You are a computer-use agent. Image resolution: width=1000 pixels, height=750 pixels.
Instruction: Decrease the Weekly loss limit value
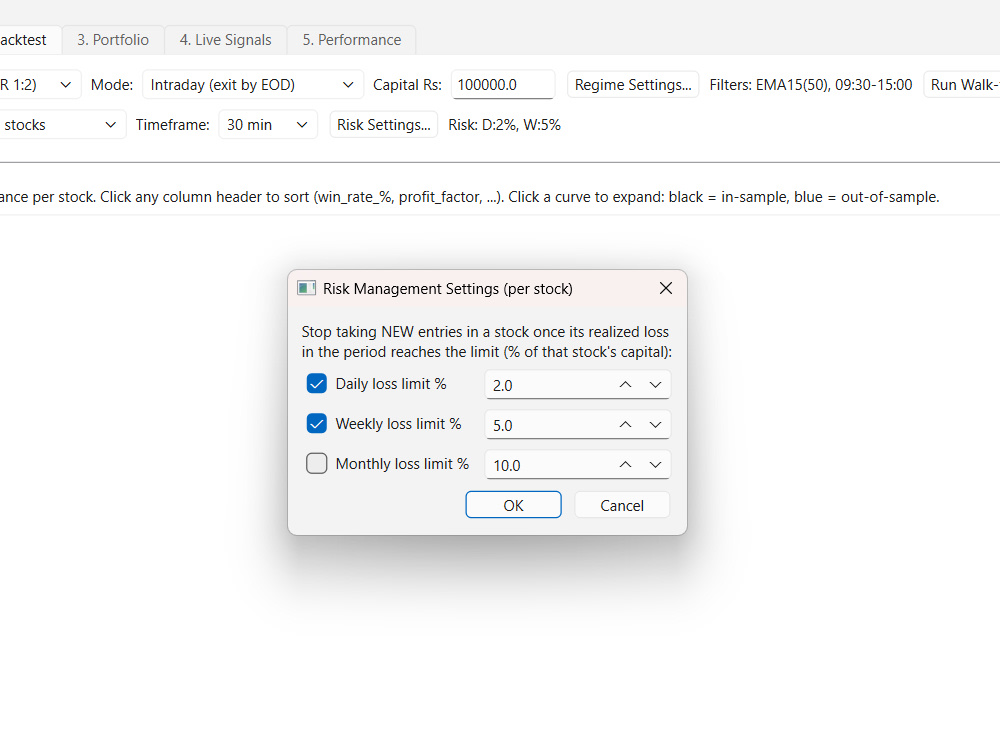[x=655, y=425]
